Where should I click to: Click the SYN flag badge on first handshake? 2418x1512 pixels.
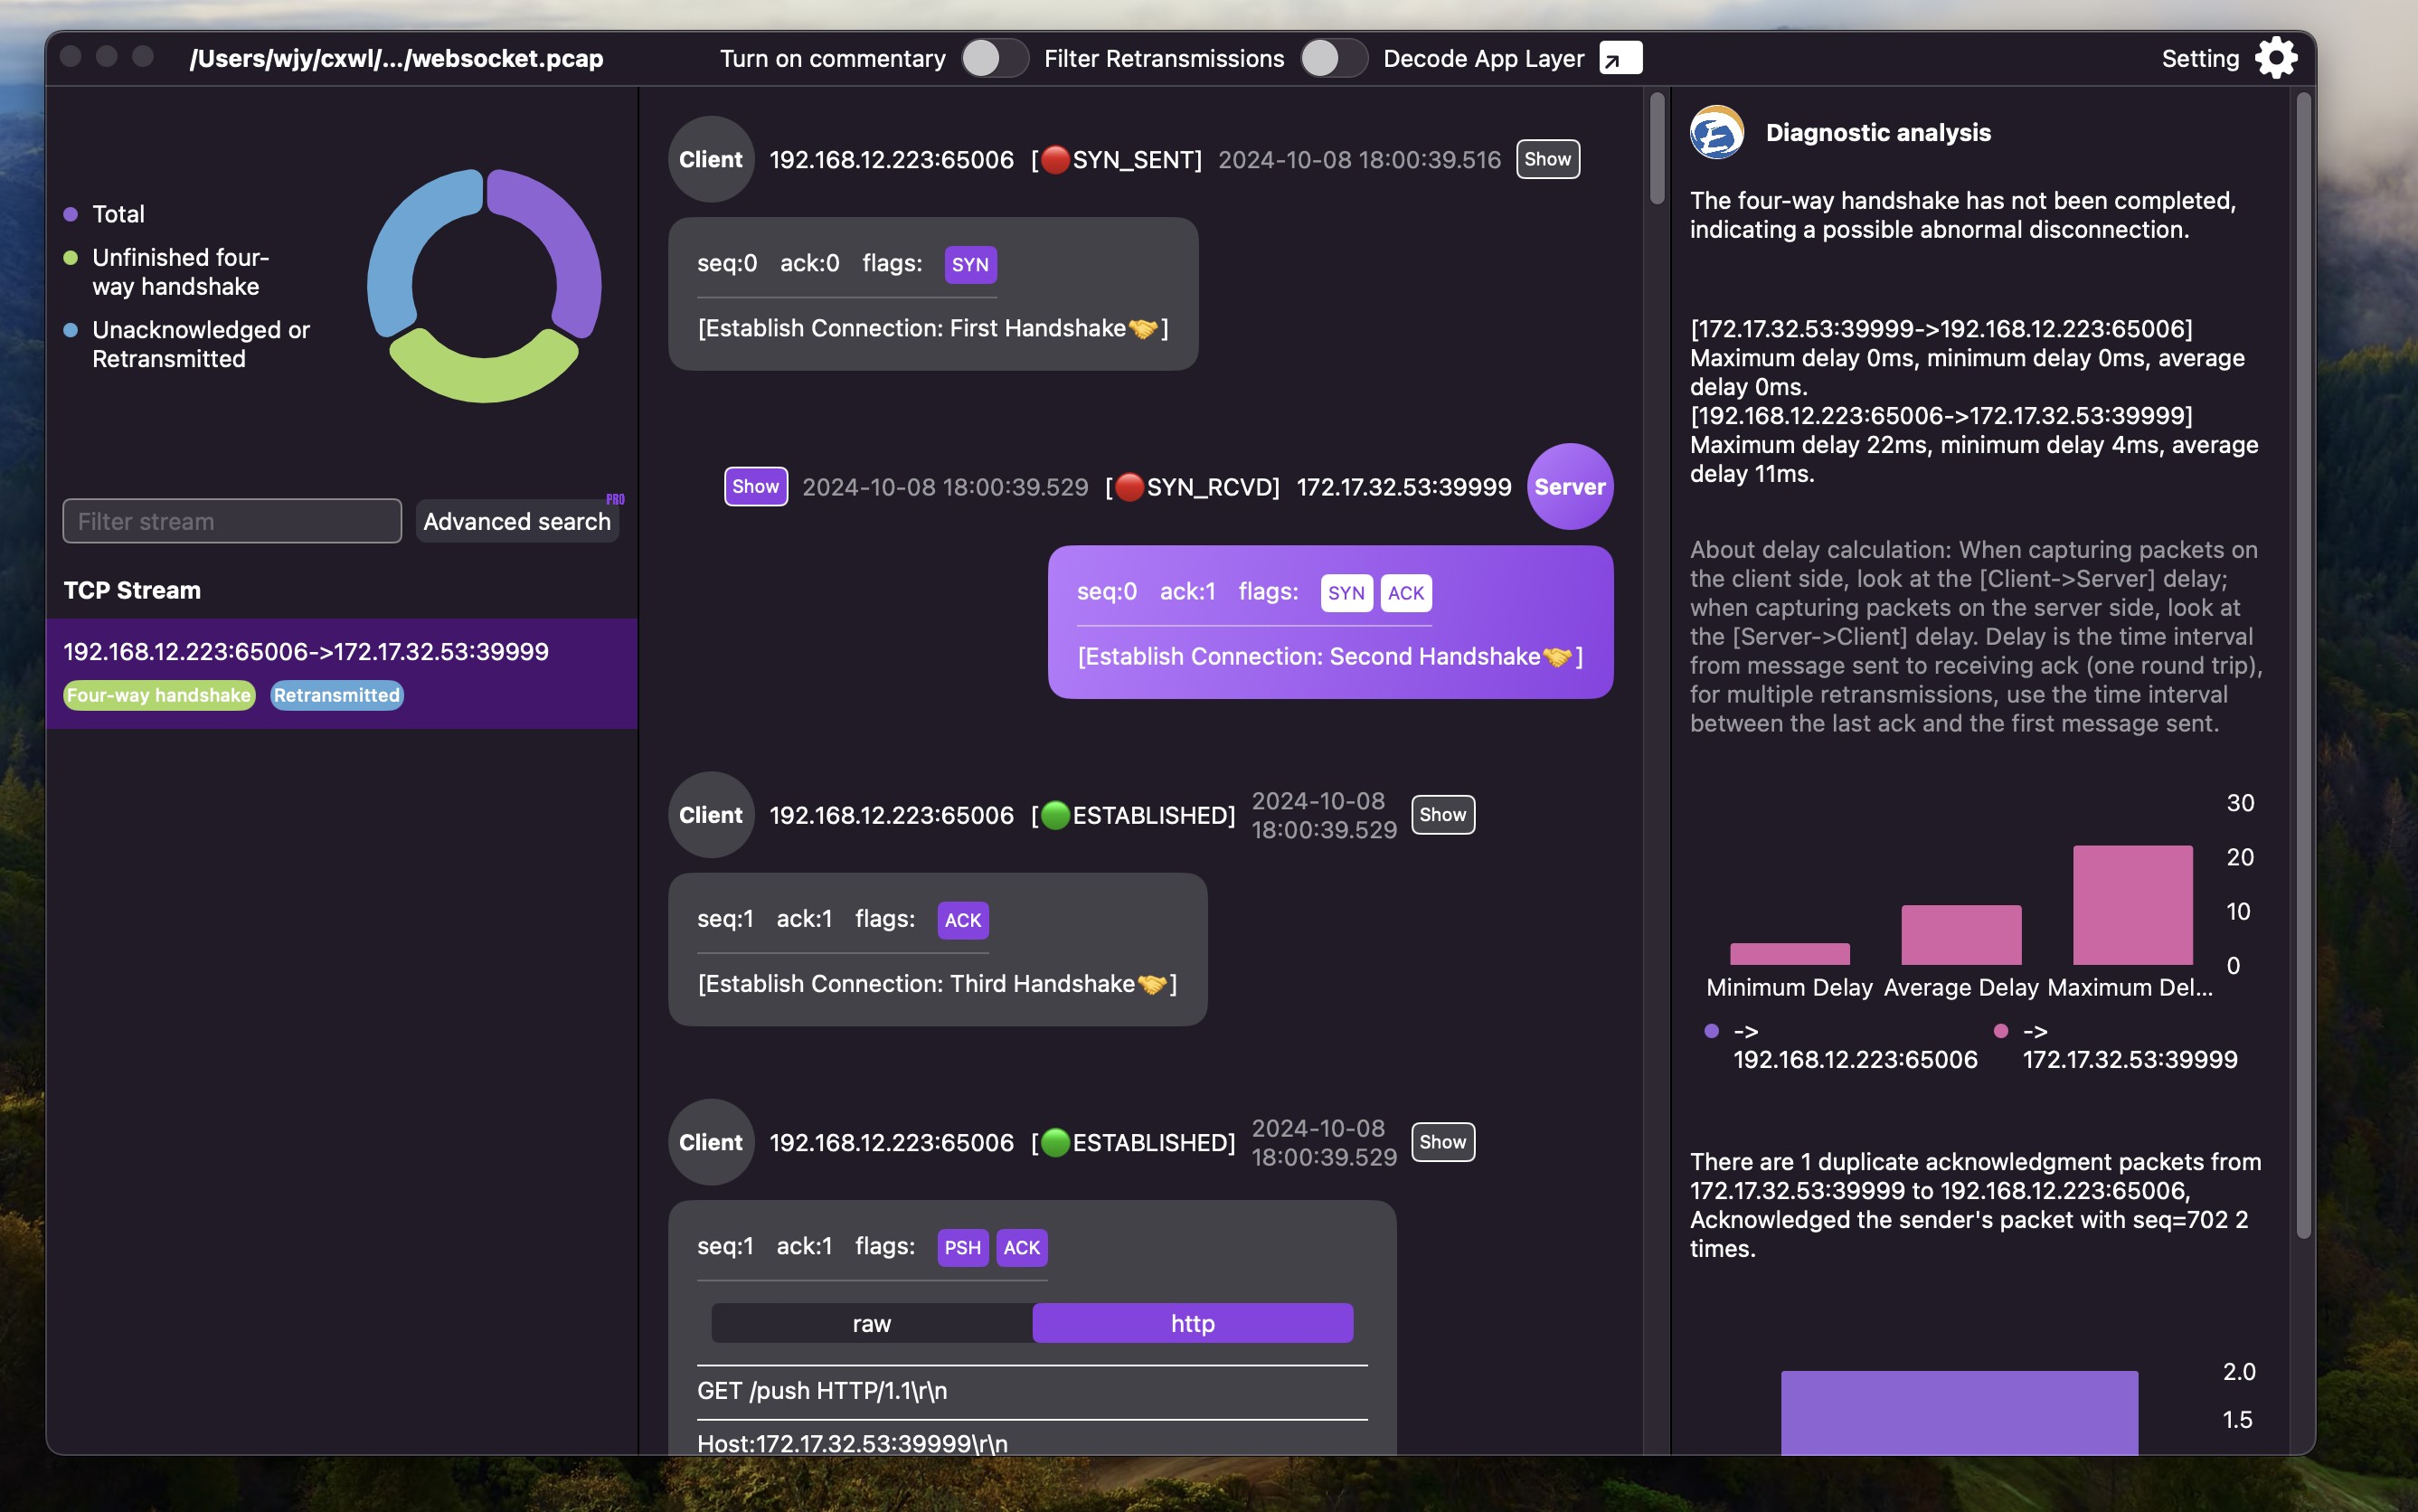tap(968, 265)
